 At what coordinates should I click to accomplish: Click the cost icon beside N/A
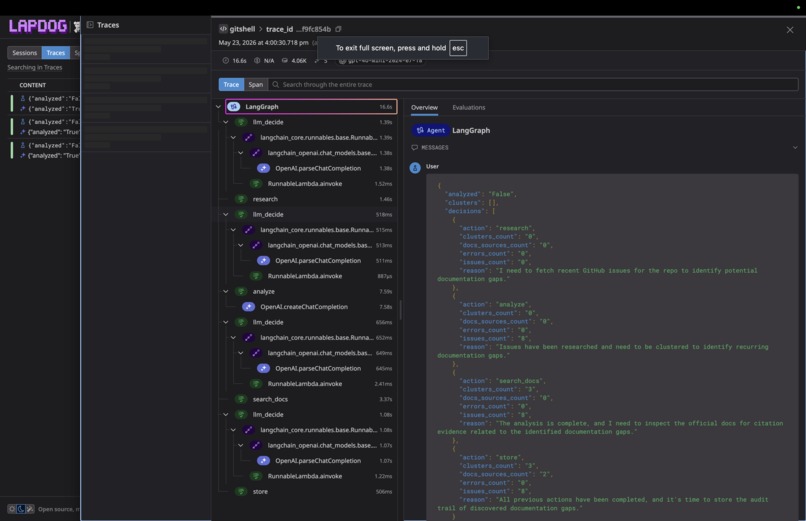coord(257,61)
